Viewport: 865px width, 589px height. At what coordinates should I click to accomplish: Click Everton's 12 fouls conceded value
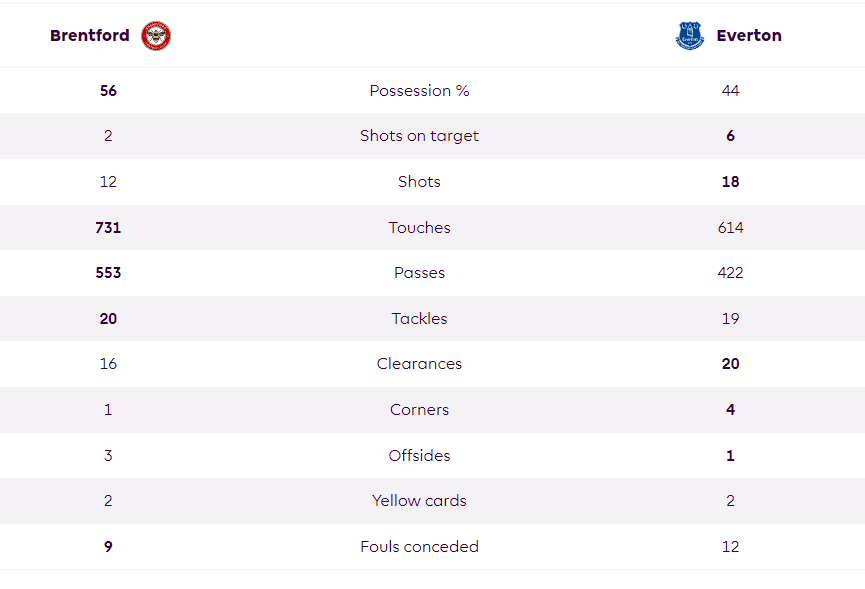pyautogui.click(x=730, y=546)
